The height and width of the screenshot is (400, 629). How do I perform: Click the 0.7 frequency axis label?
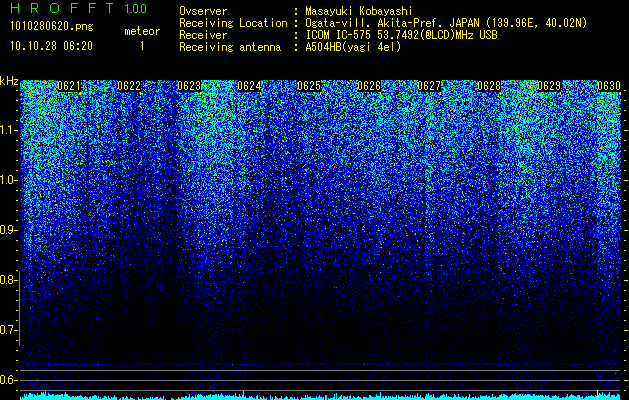point(9,330)
